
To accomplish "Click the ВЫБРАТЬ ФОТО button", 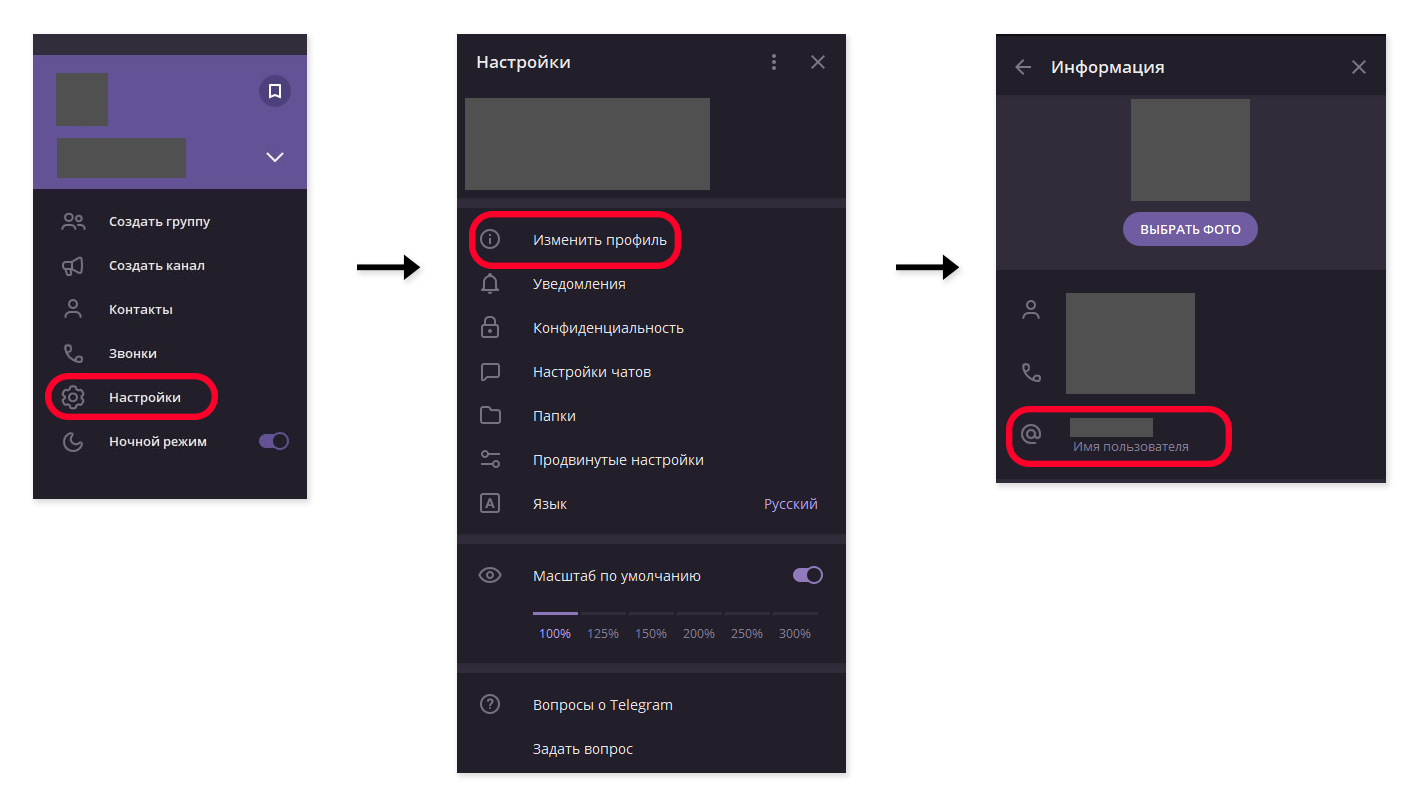I will (x=1190, y=229).
